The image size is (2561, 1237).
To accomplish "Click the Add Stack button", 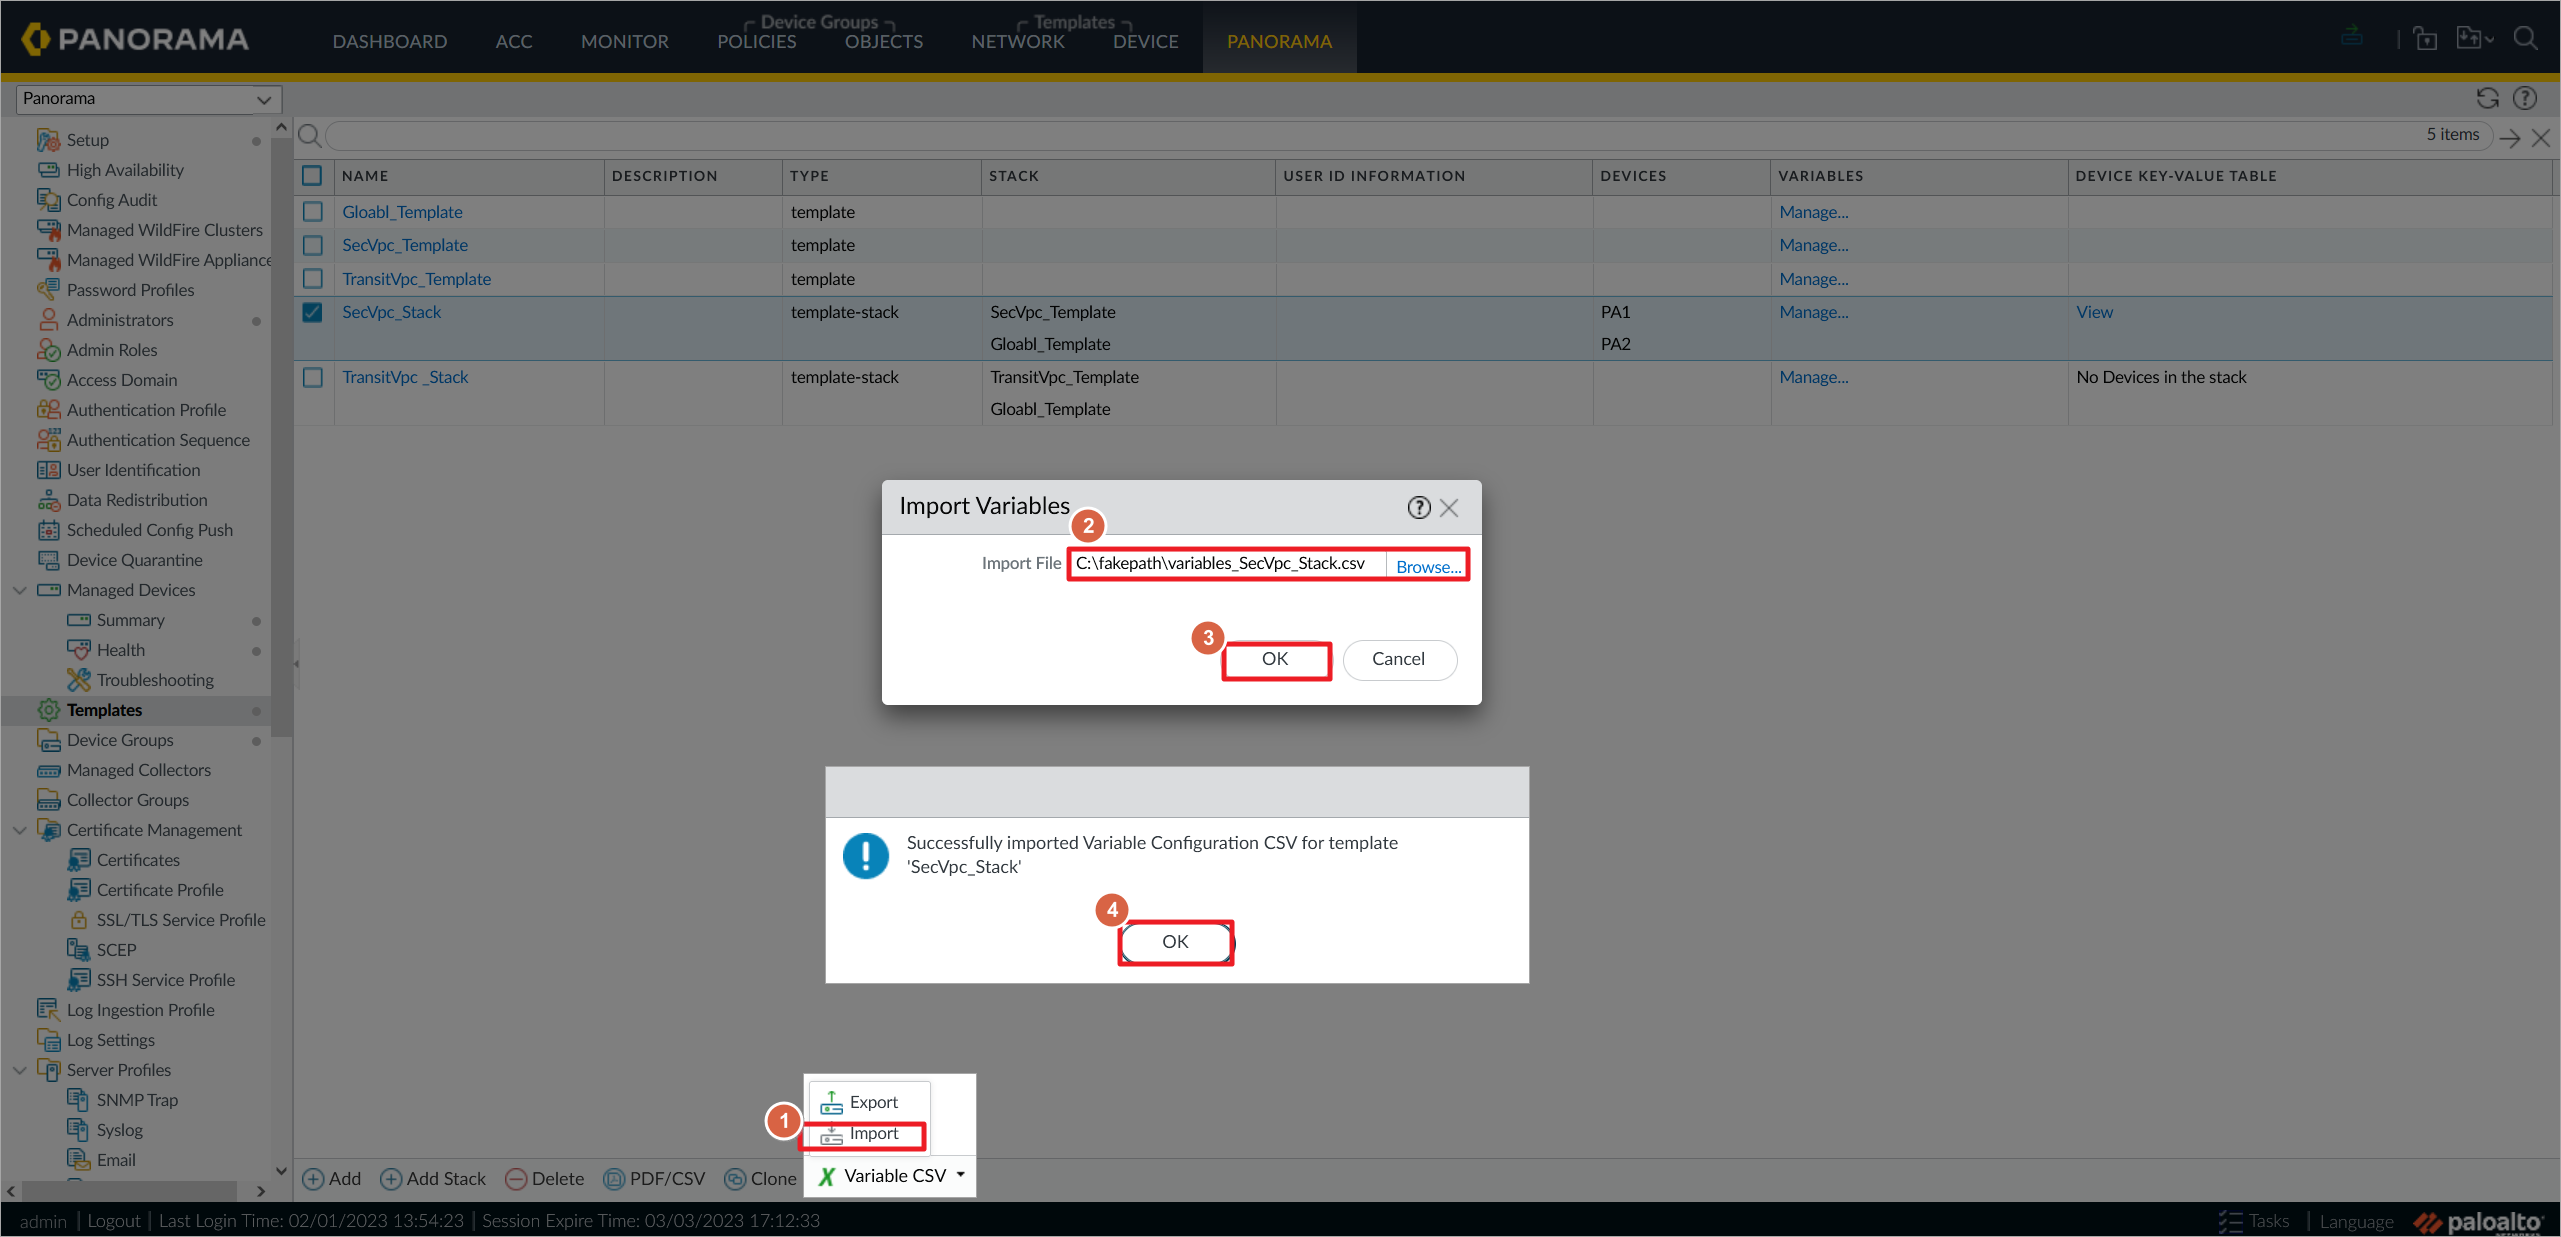I will click(x=433, y=1179).
